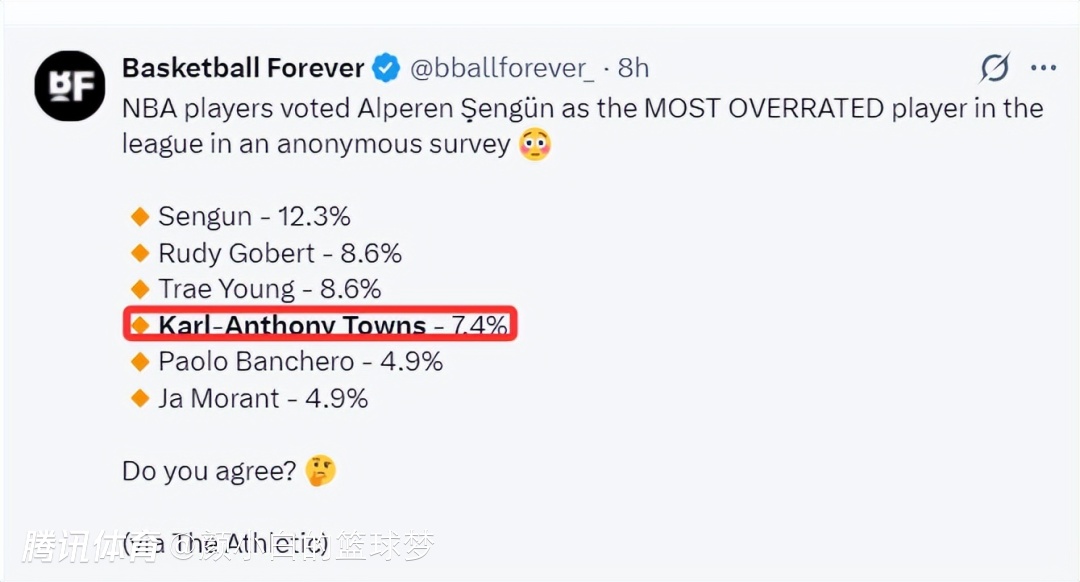Image resolution: width=1080 pixels, height=582 pixels.
Task: Click the highlighted Karl-Anthony Towns line
Action: pos(320,324)
